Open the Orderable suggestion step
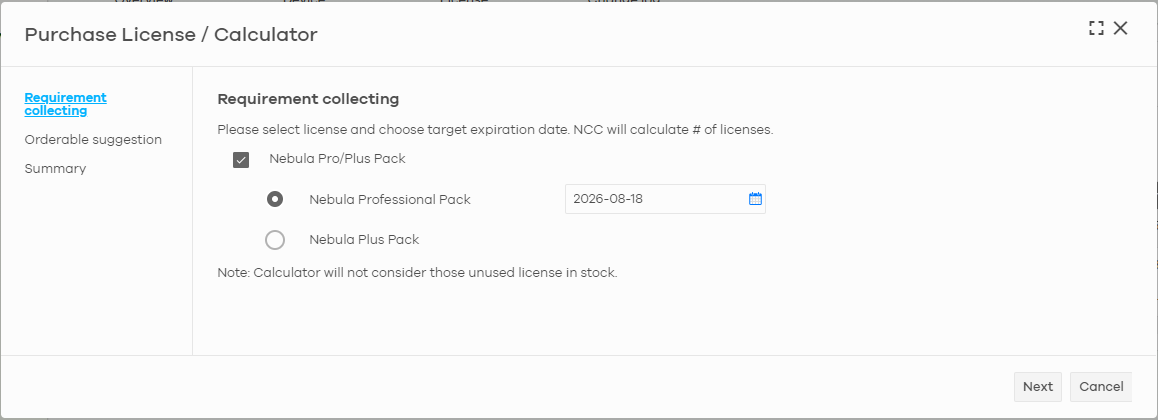 (93, 140)
